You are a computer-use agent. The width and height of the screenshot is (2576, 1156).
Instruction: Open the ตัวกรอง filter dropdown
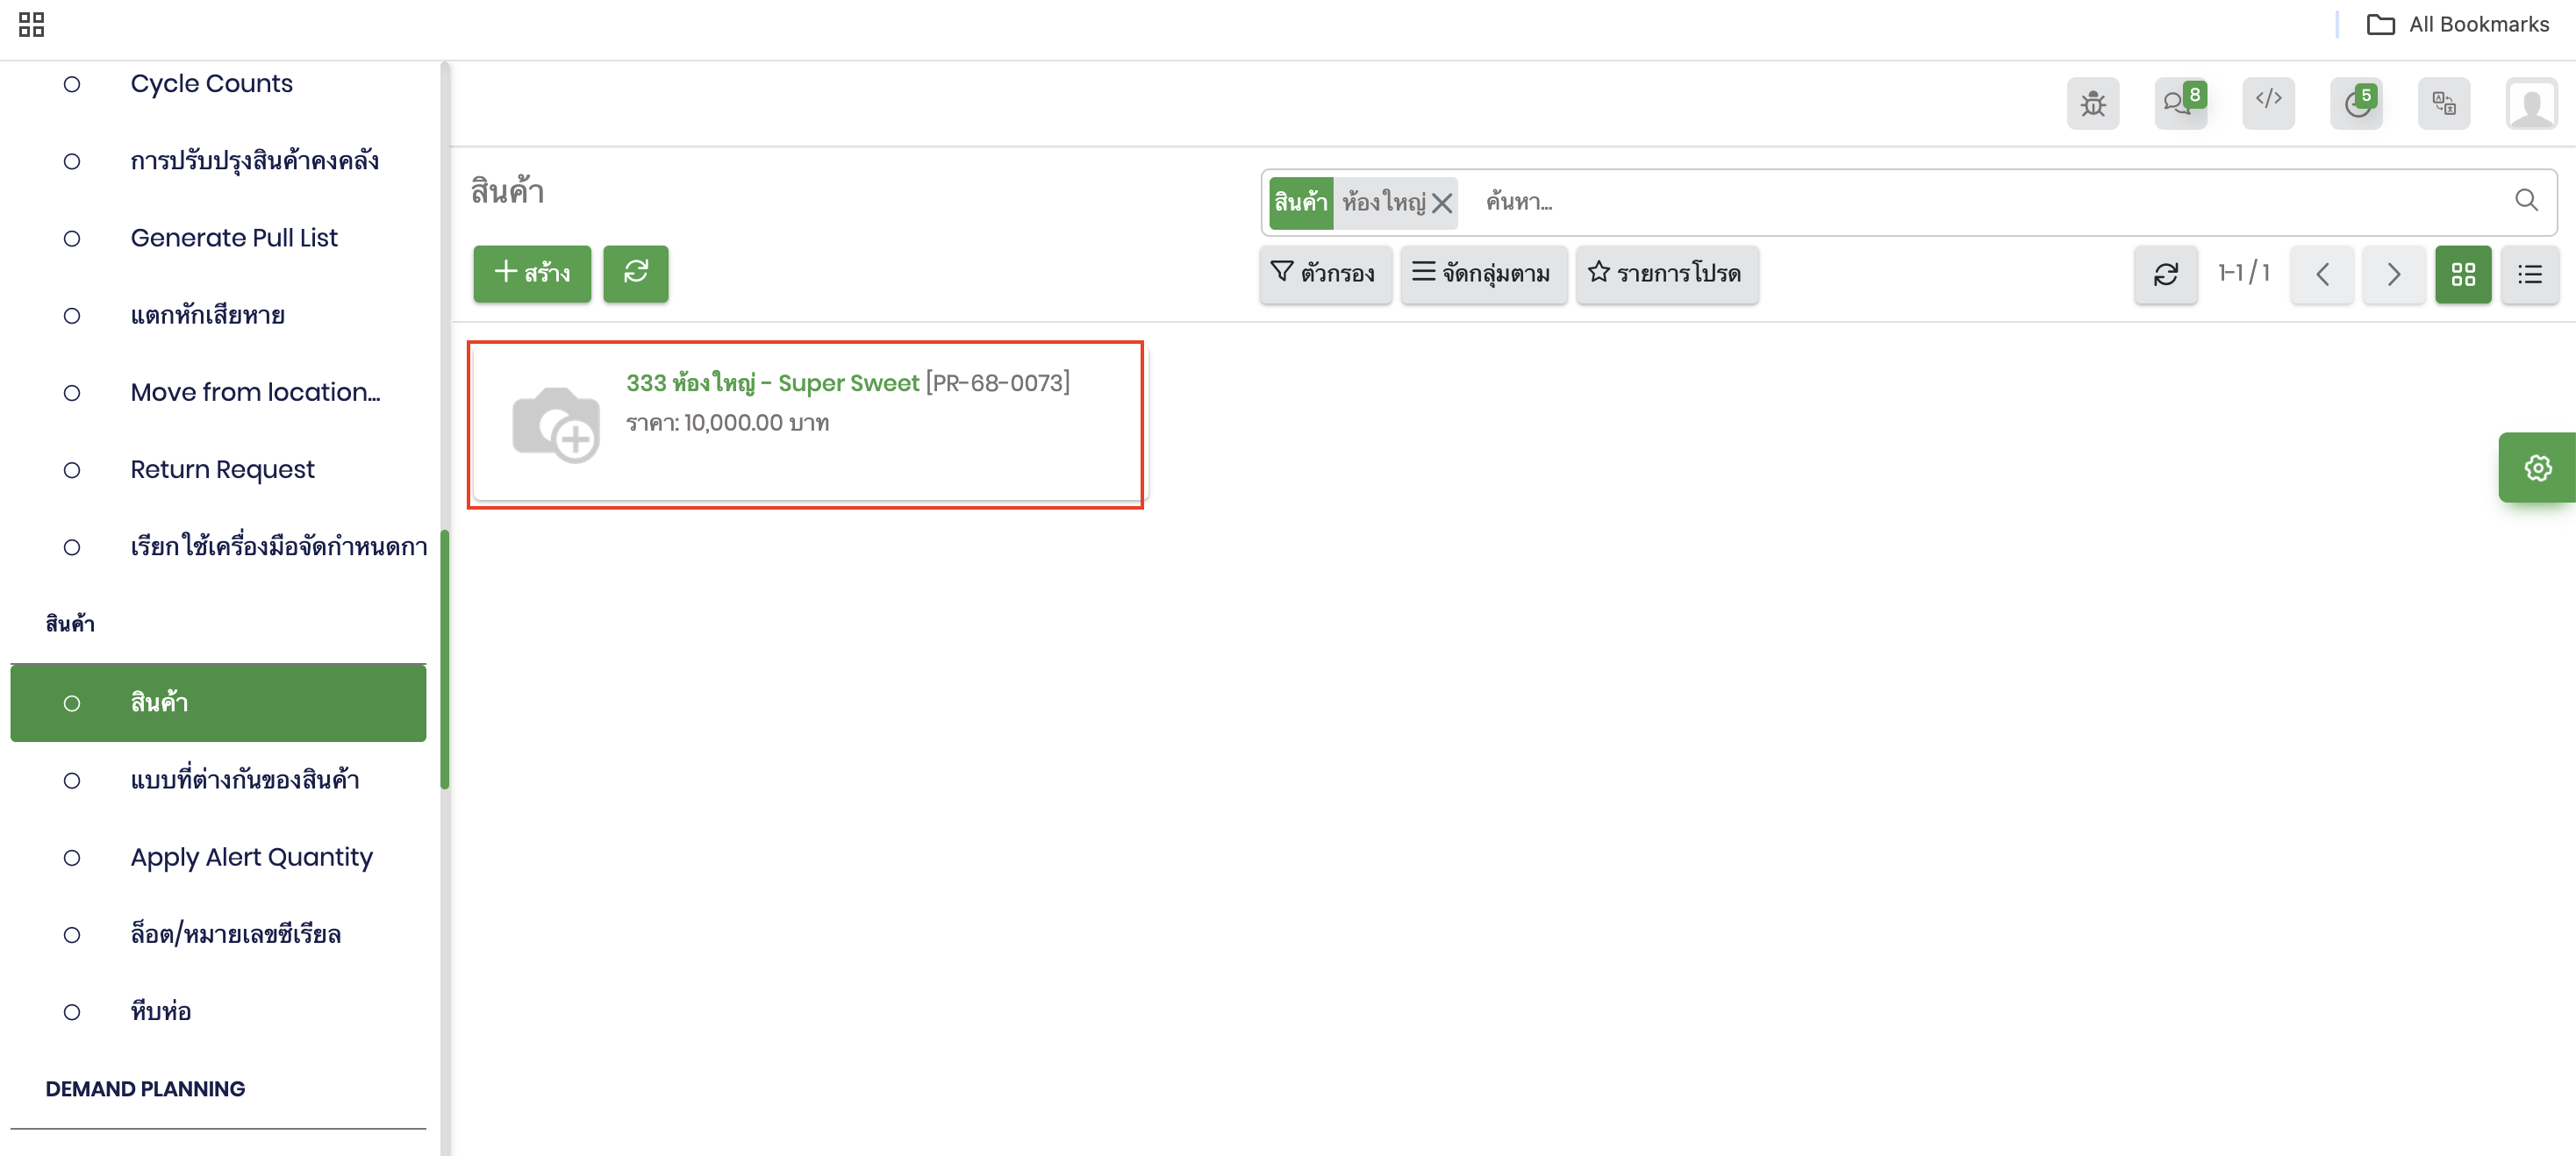[x=1324, y=274]
